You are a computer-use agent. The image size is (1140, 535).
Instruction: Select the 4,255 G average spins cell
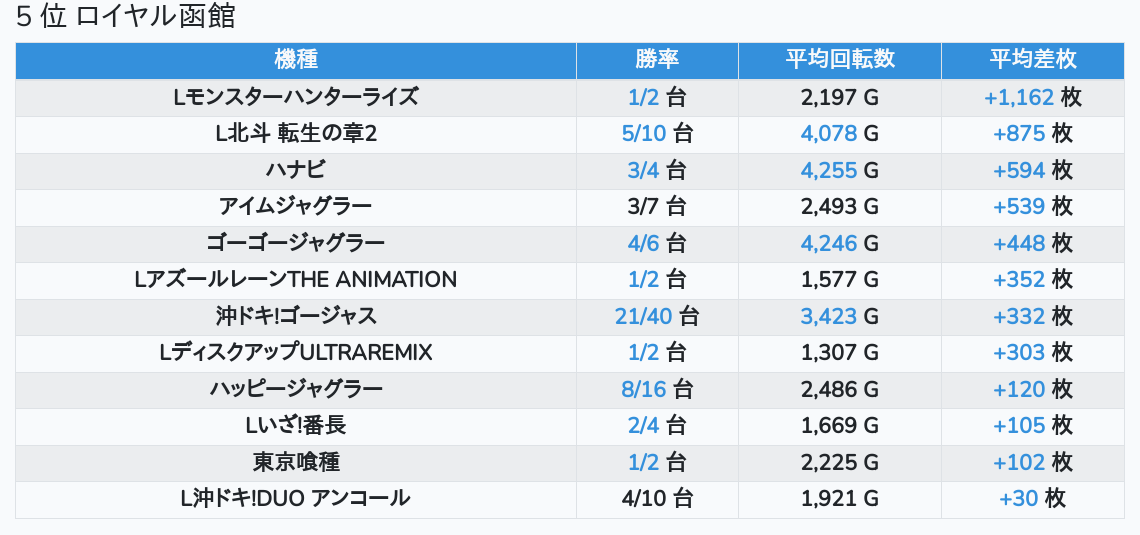click(839, 170)
